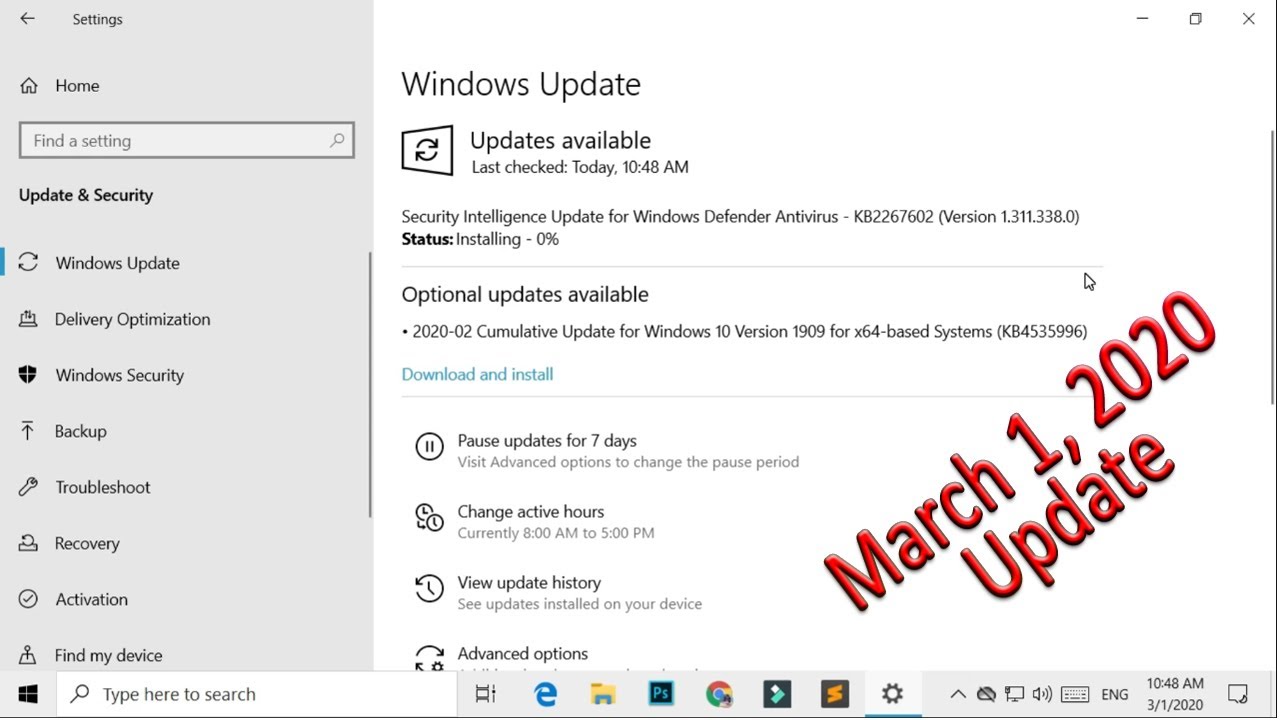Image resolution: width=1280 pixels, height=720 pixels.
Task: Click the back arrow in Settings
Action: click(27, 19)
